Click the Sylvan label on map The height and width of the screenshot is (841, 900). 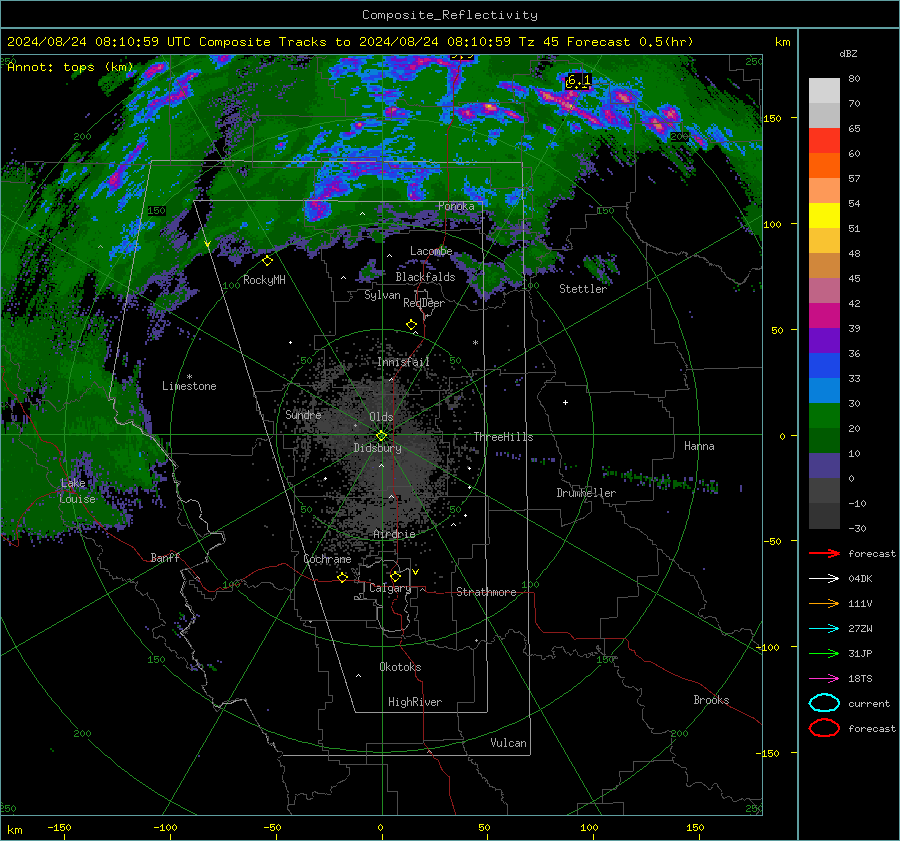(382, 295)
